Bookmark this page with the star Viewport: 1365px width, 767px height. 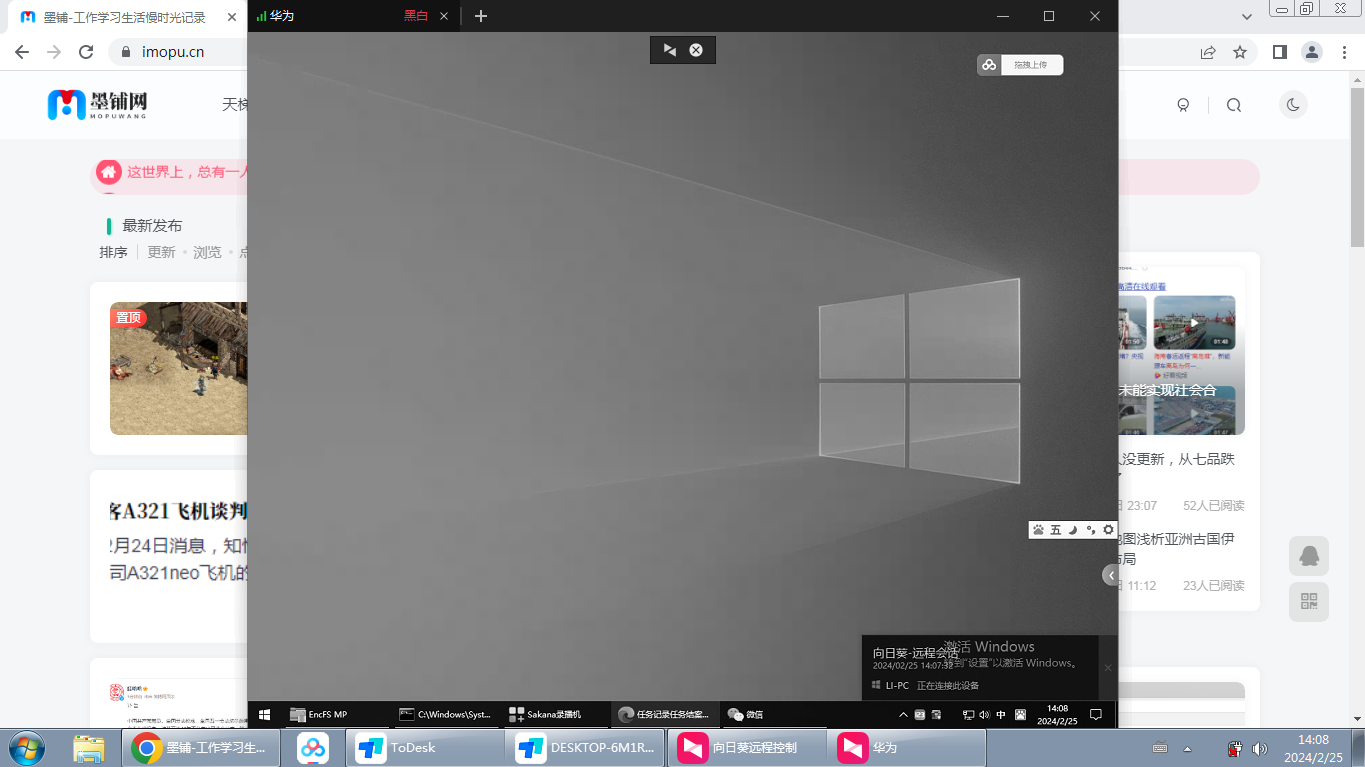coord(1240,52)
